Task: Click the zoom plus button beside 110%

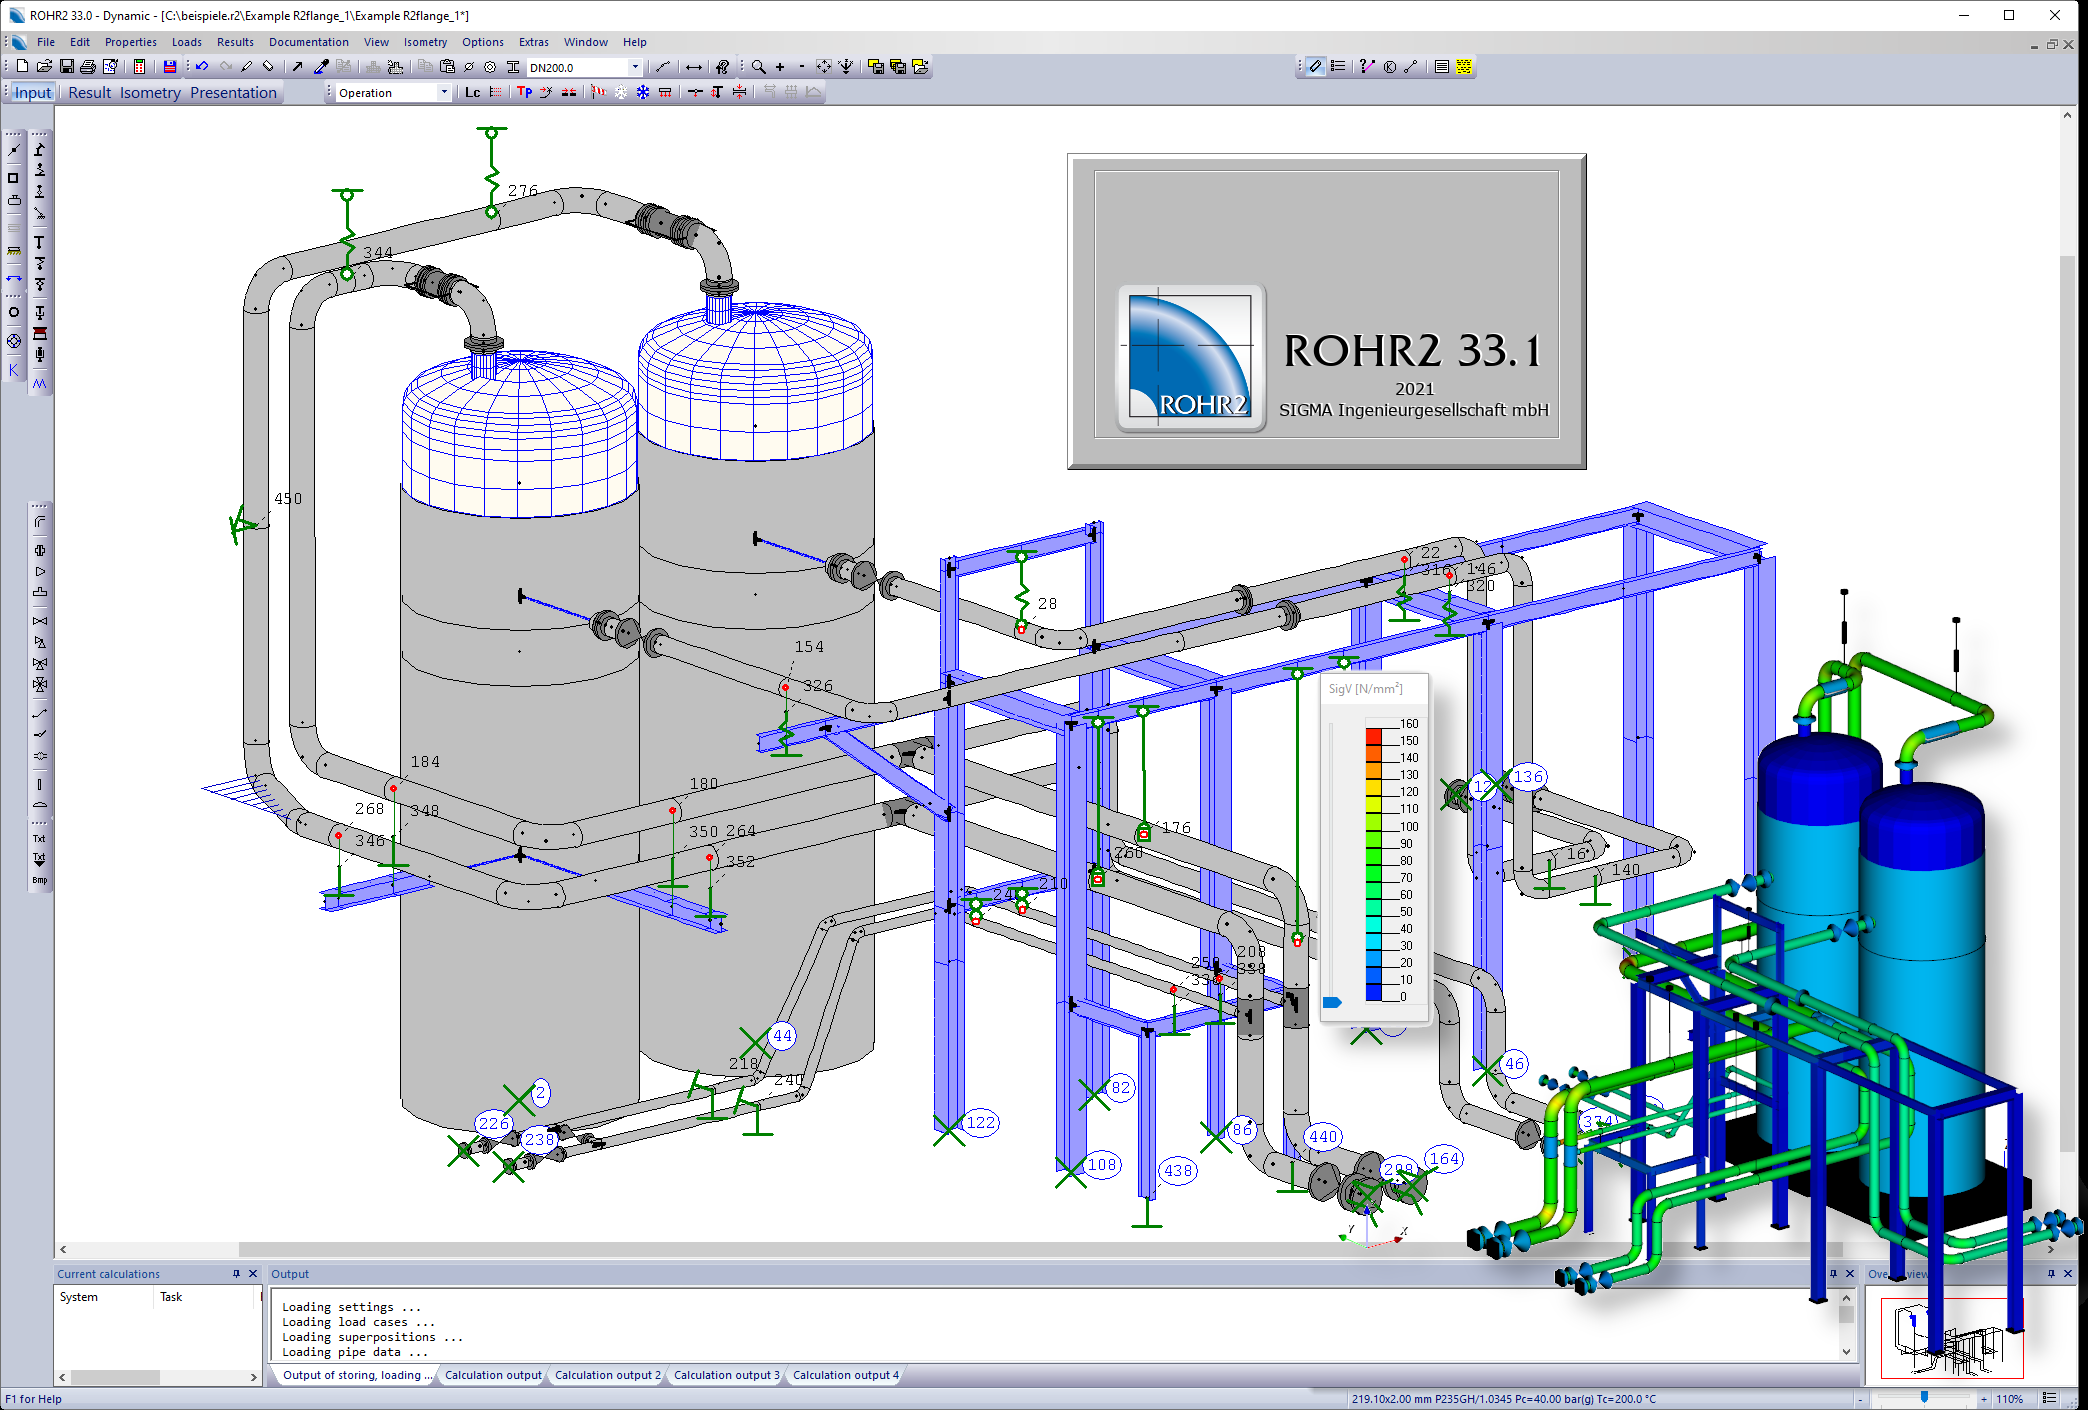Action: [x=1984, y=1399]
